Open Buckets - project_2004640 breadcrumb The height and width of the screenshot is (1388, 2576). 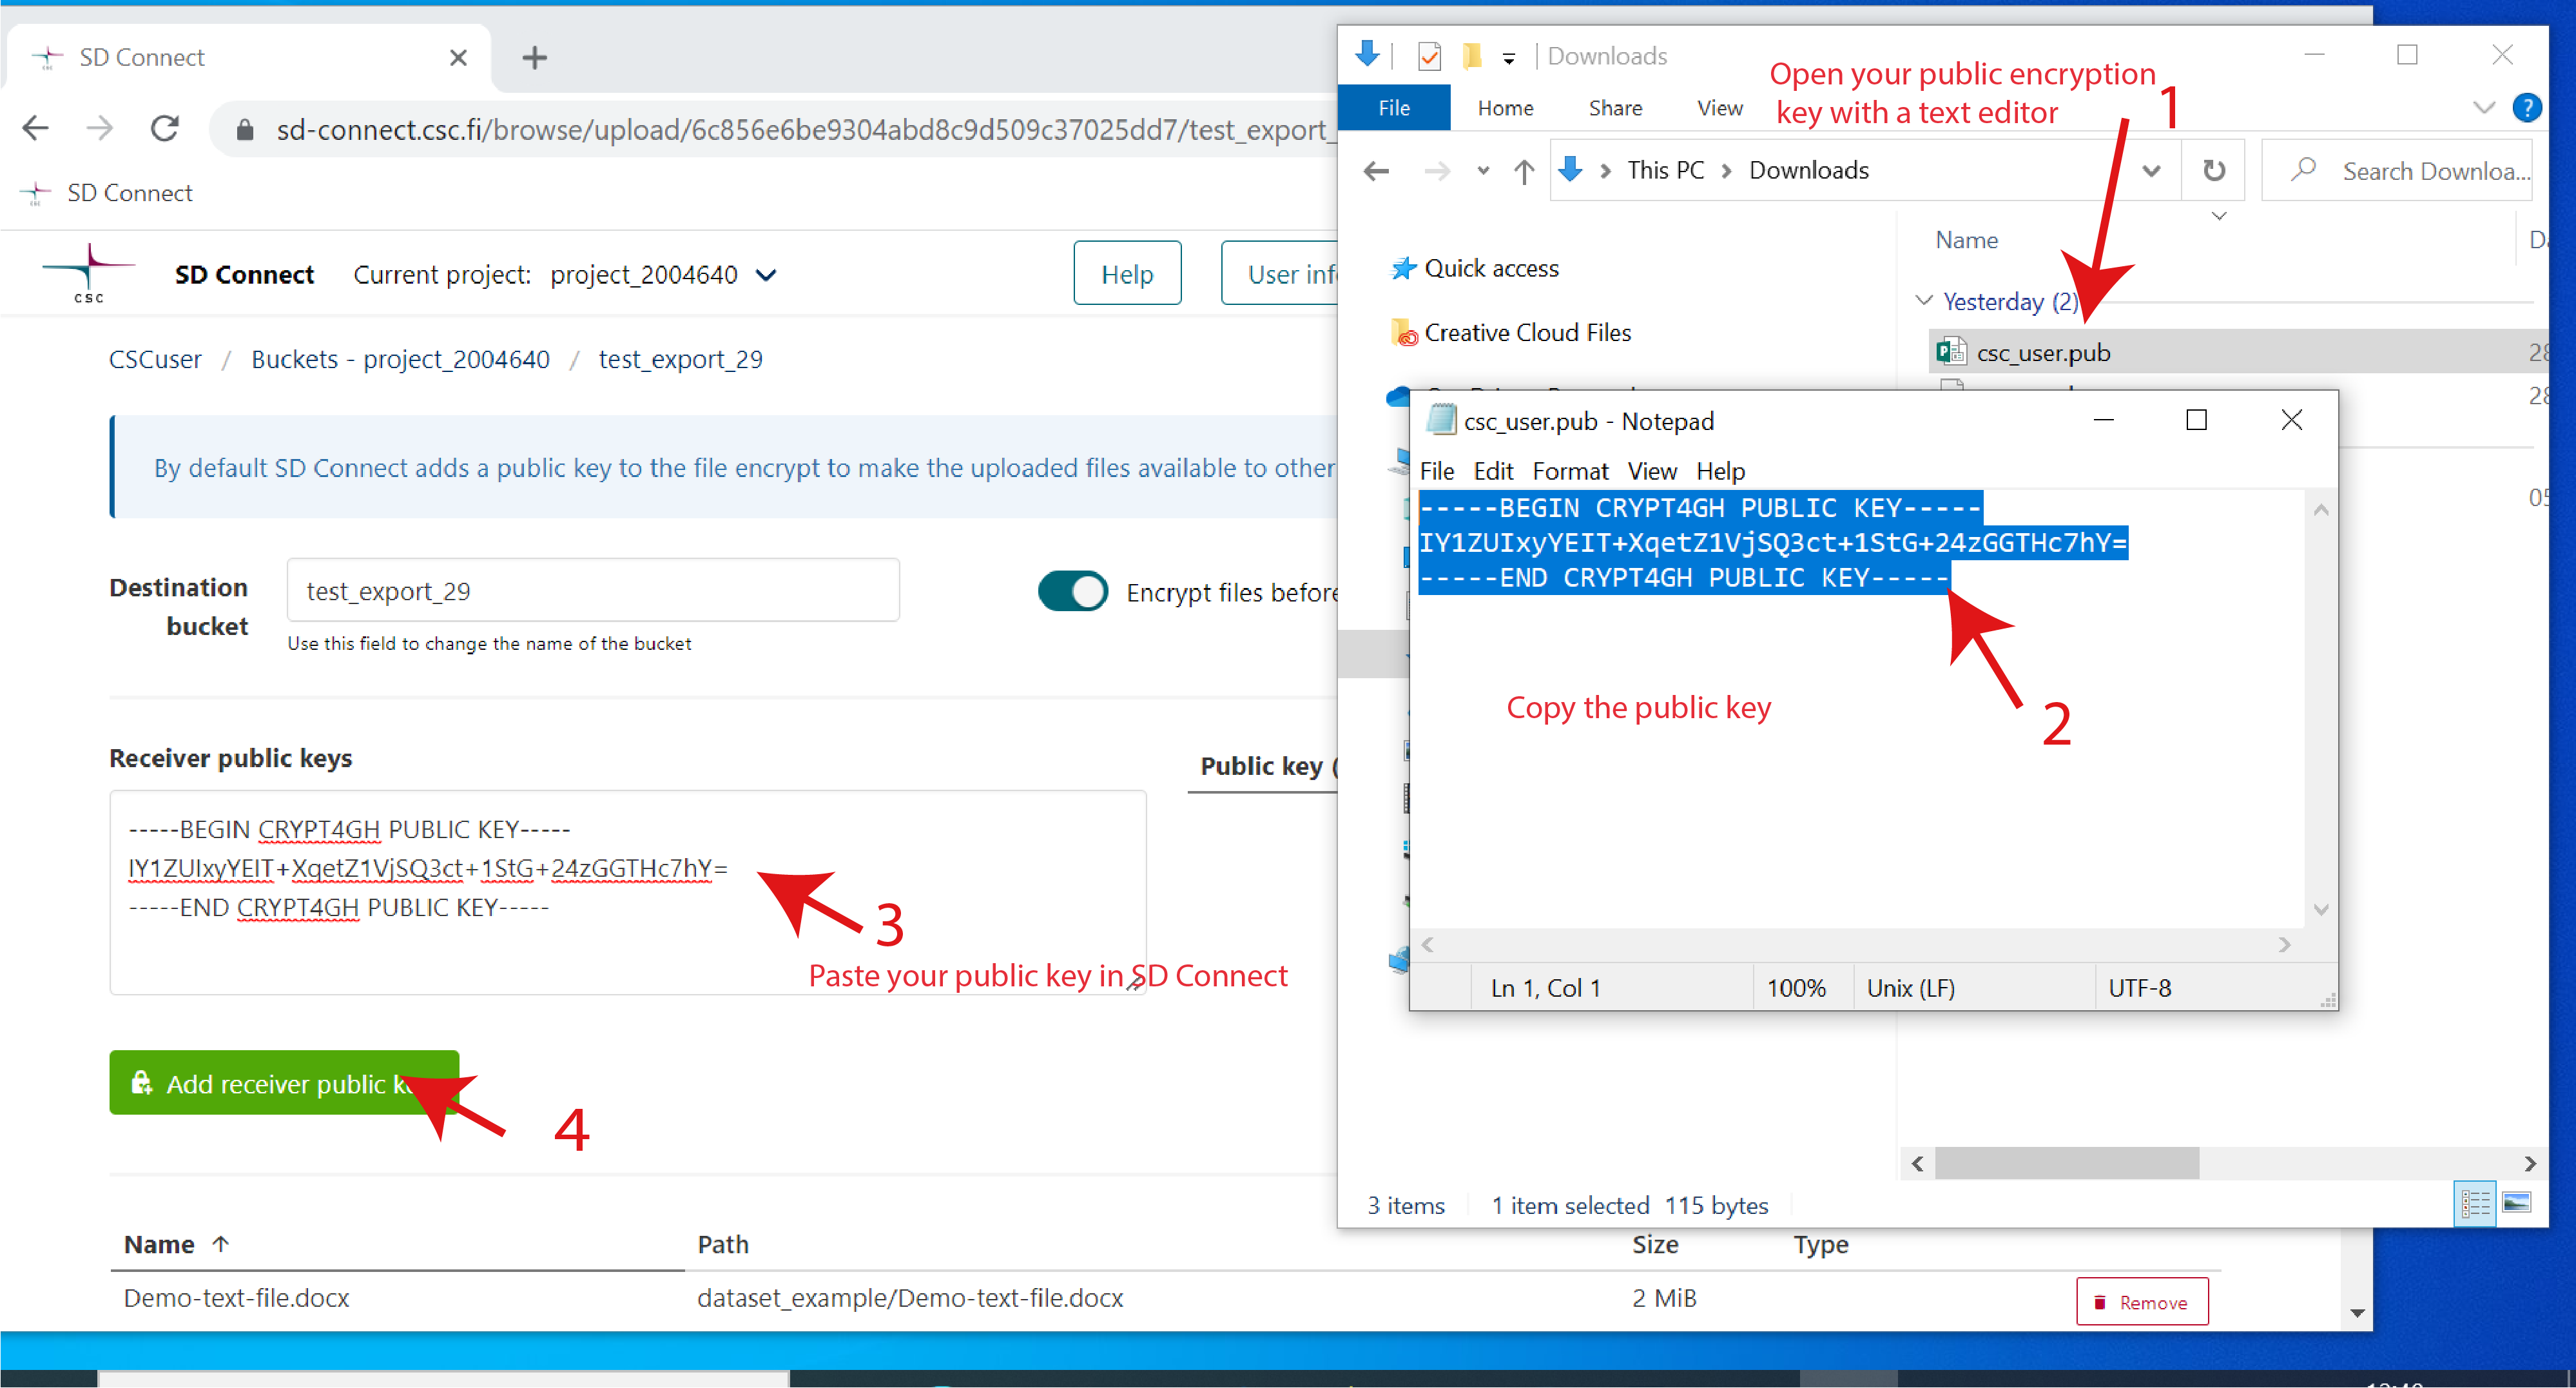tap(400, 359)
